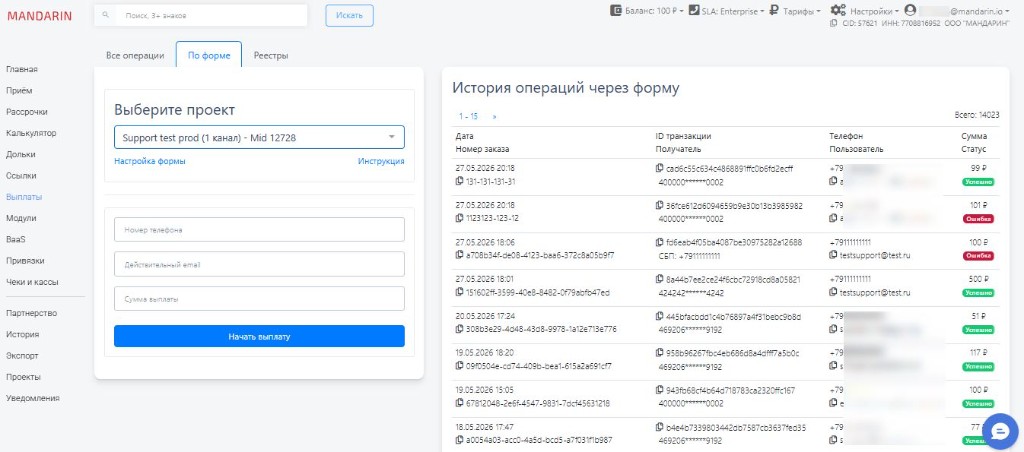Image resolution: width=1024 pixels, height=452 pixels.
Task: Copy transaction ID 943fb68cf4b64d718783ca2320ffc167
Action: click(659, 391)
